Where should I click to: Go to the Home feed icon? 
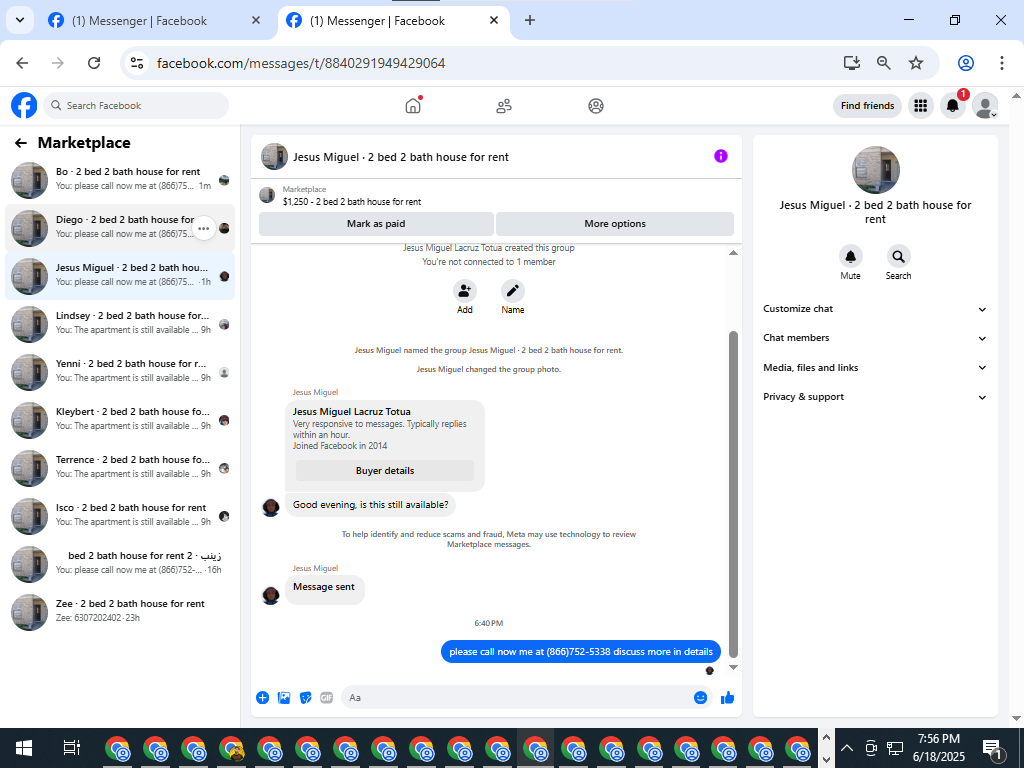(x=413, y=106)
